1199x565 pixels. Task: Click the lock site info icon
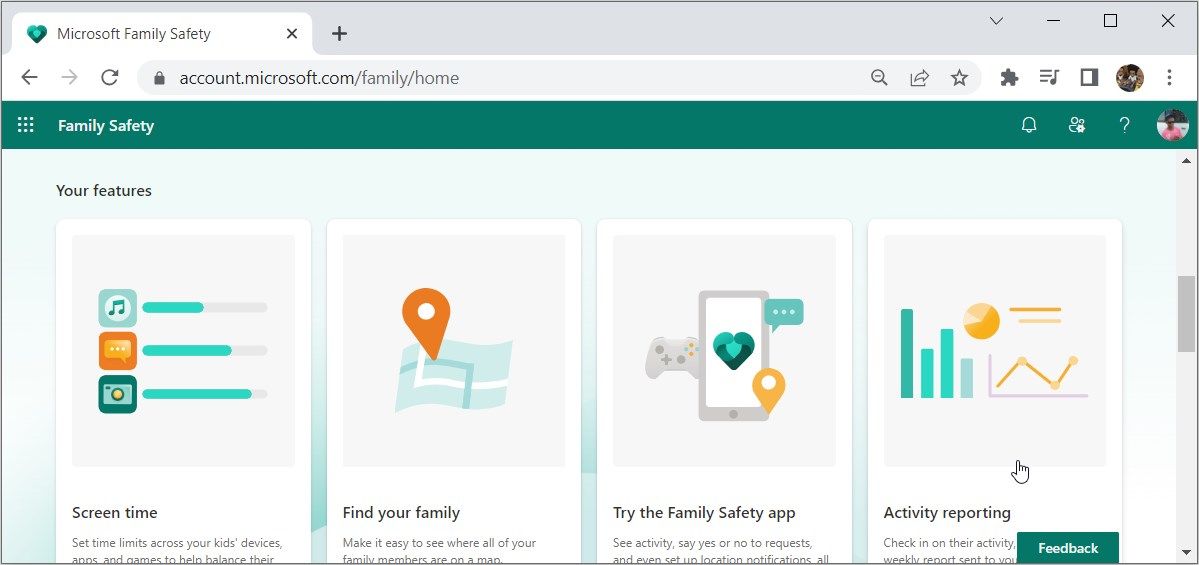(x=159, y=78)
